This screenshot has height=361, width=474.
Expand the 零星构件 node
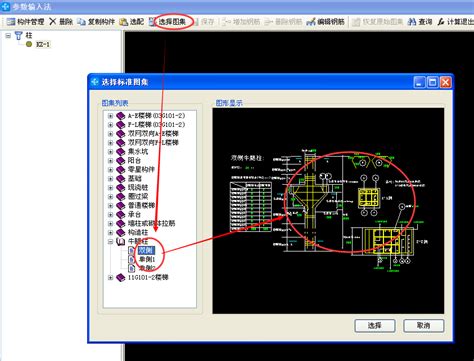coord(110,170)
